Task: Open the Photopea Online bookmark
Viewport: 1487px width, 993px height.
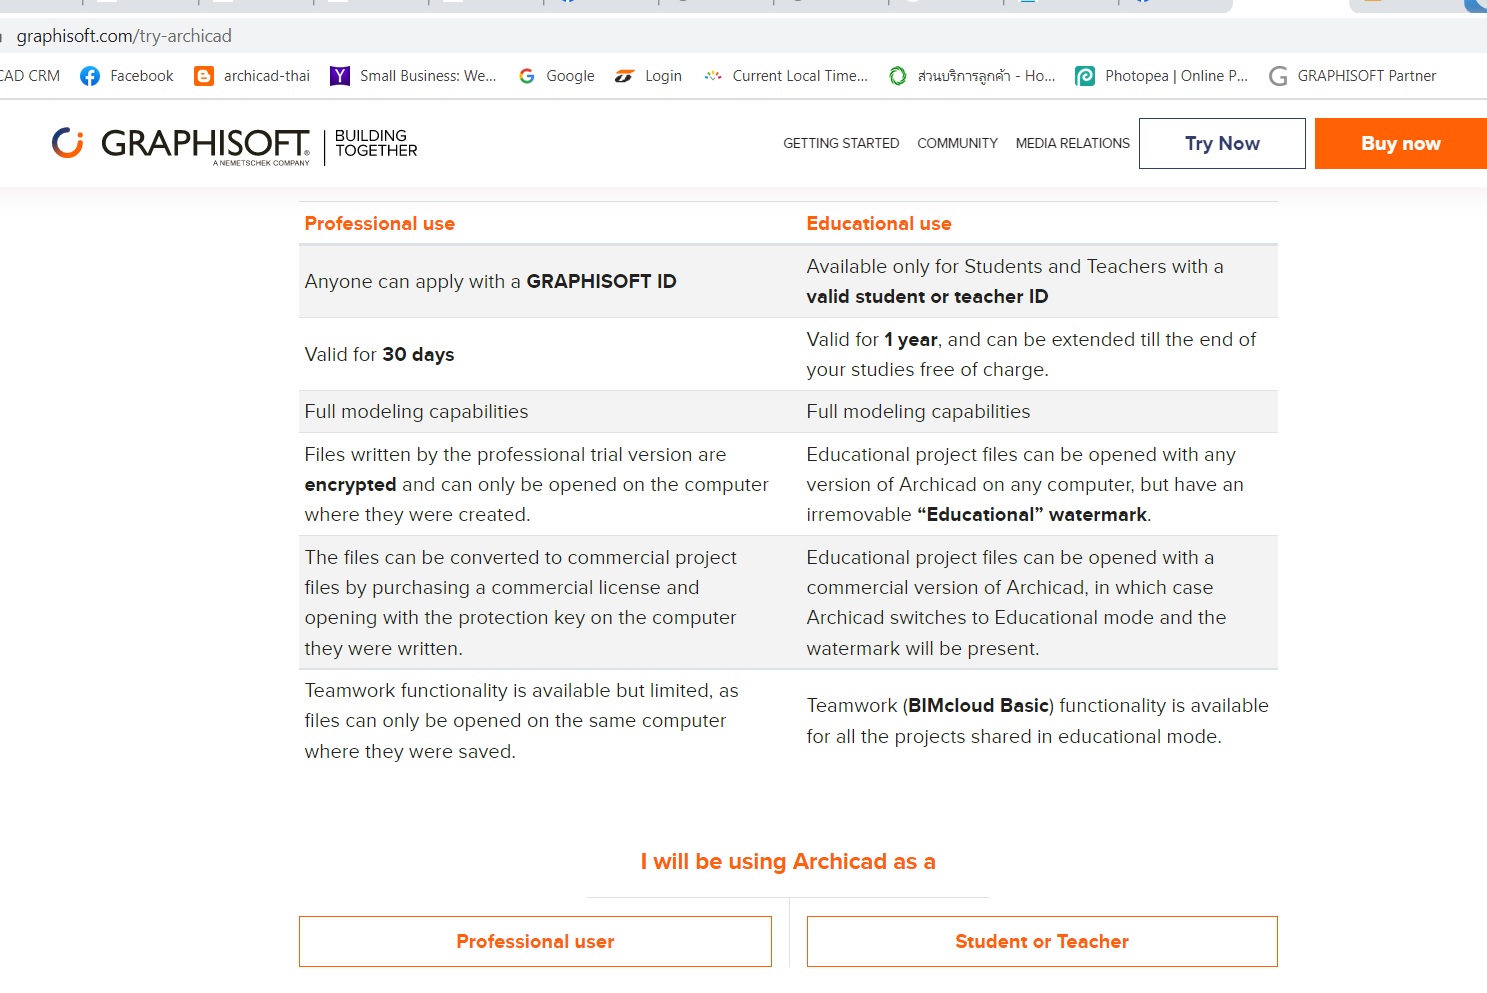Action: 1161,76
